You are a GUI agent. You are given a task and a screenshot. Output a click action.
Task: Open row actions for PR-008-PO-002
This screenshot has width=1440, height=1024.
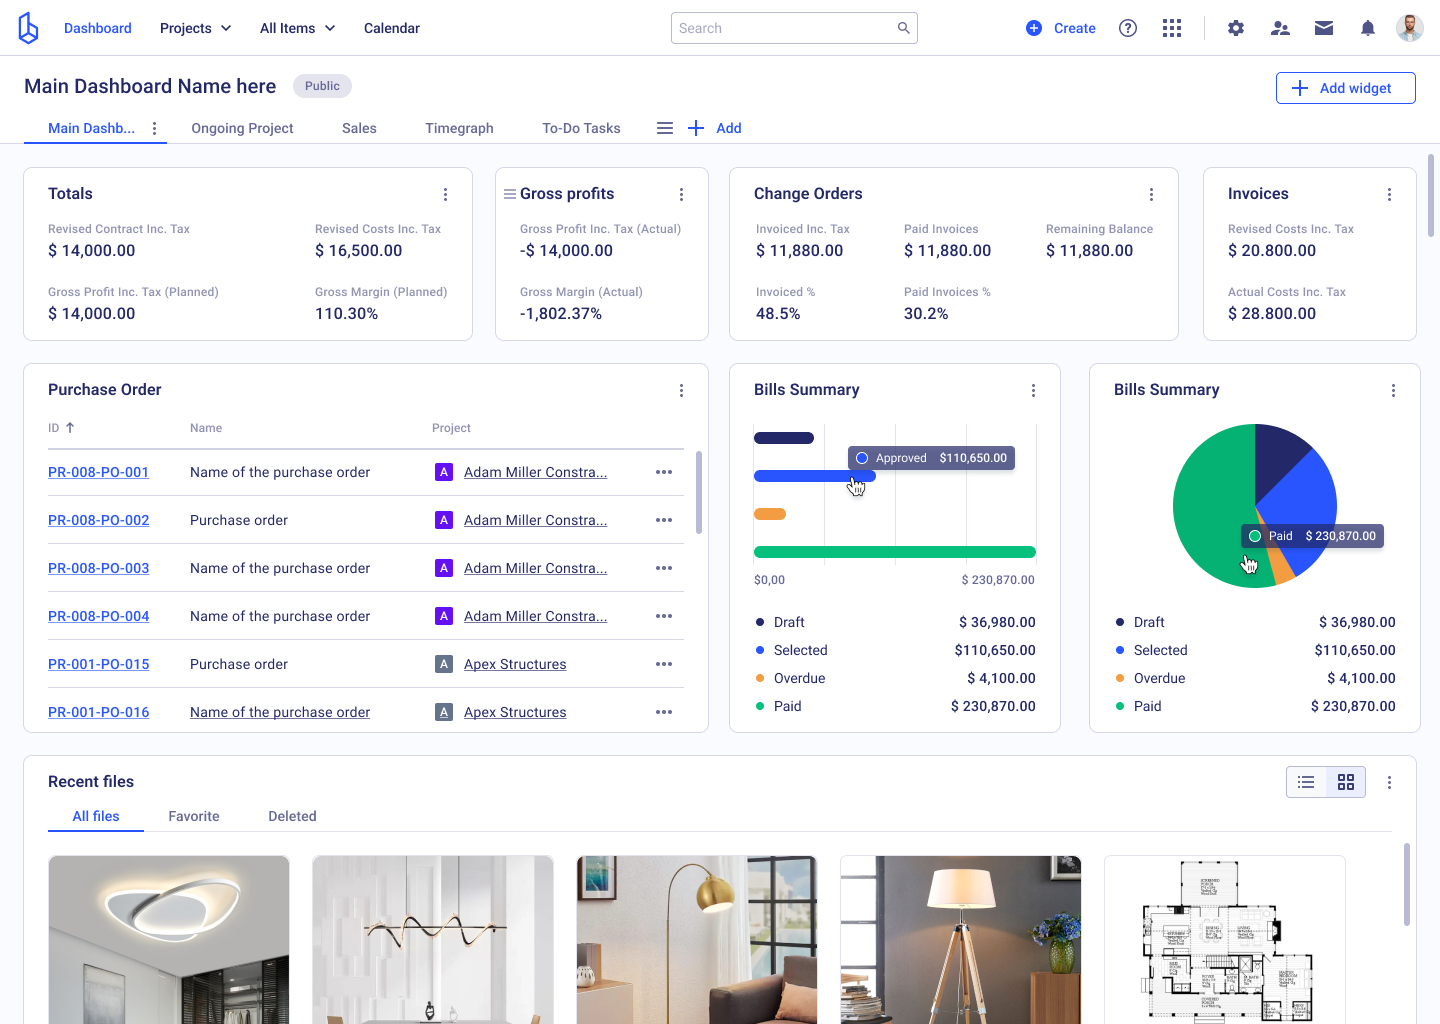click(664, 520)
